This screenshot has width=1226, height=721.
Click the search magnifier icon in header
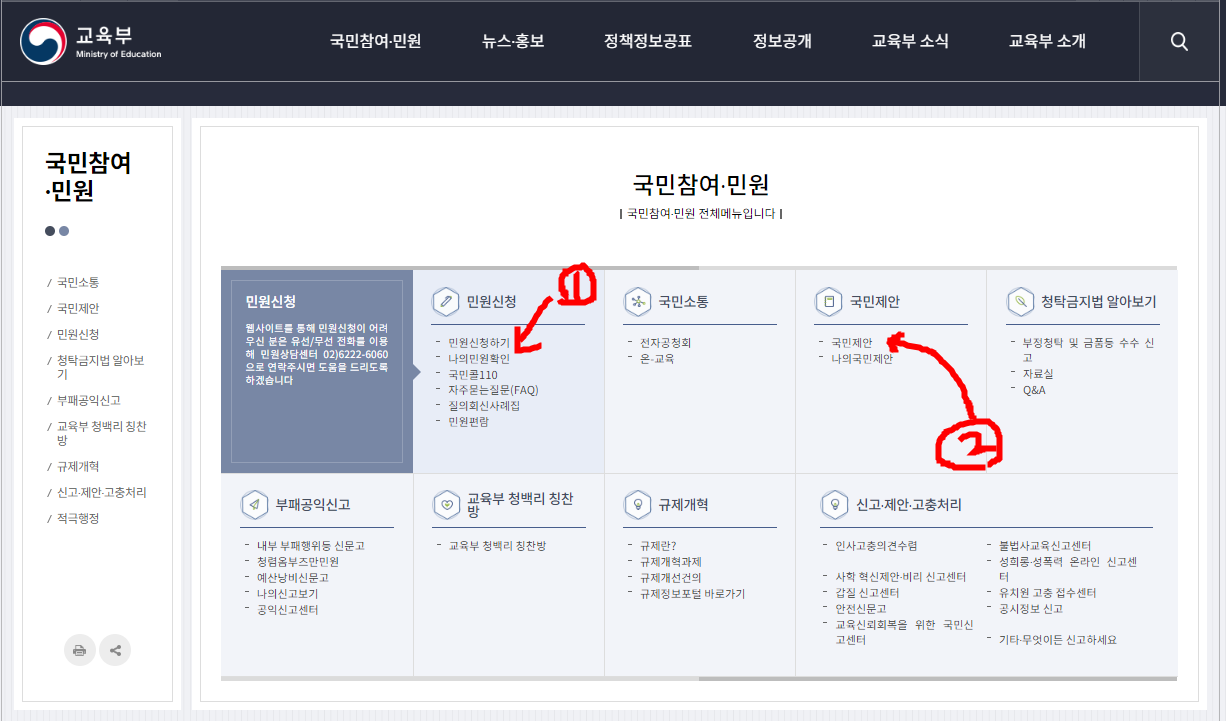point(1179,41)
